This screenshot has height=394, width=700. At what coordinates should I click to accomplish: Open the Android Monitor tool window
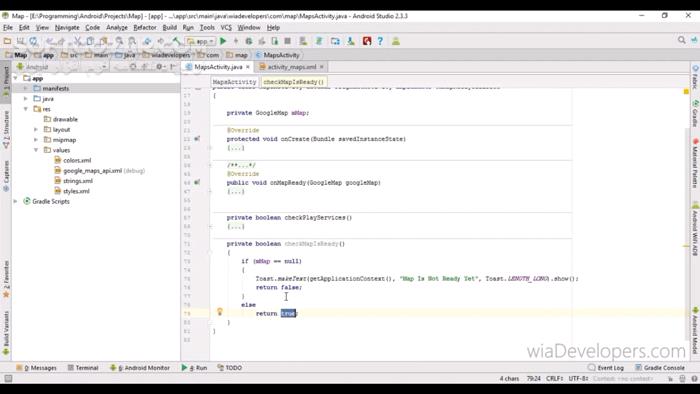click(x=140, y=368)
